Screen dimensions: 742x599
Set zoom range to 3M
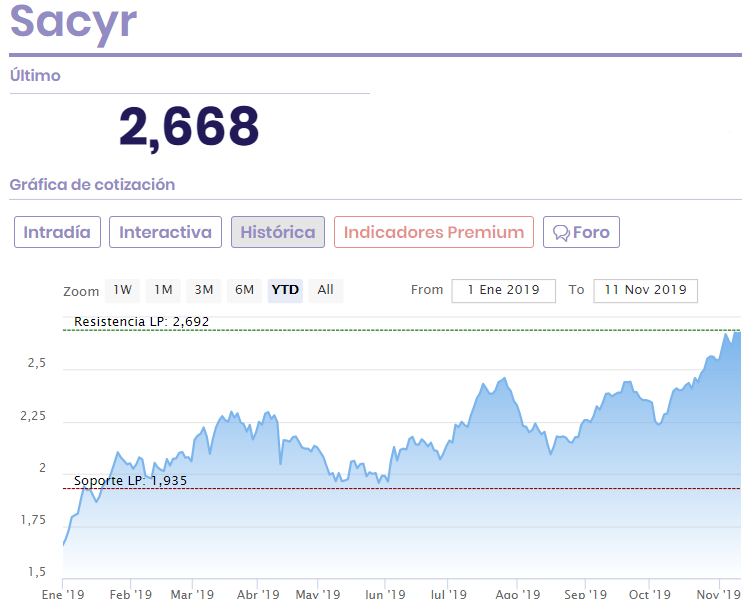(x=203, y=290)
